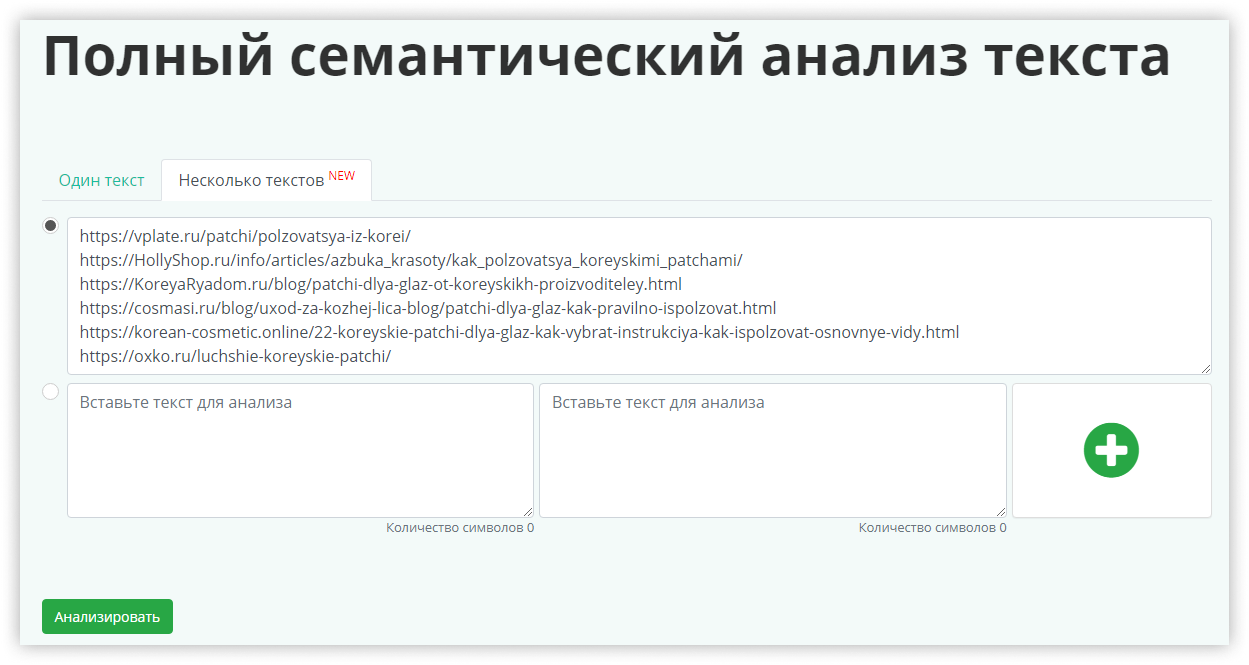Image resolution: width=1249 pixels, height=665 pixels.
Task: Add another text field with green plus icon
Action: click(x=1111, y=450)
